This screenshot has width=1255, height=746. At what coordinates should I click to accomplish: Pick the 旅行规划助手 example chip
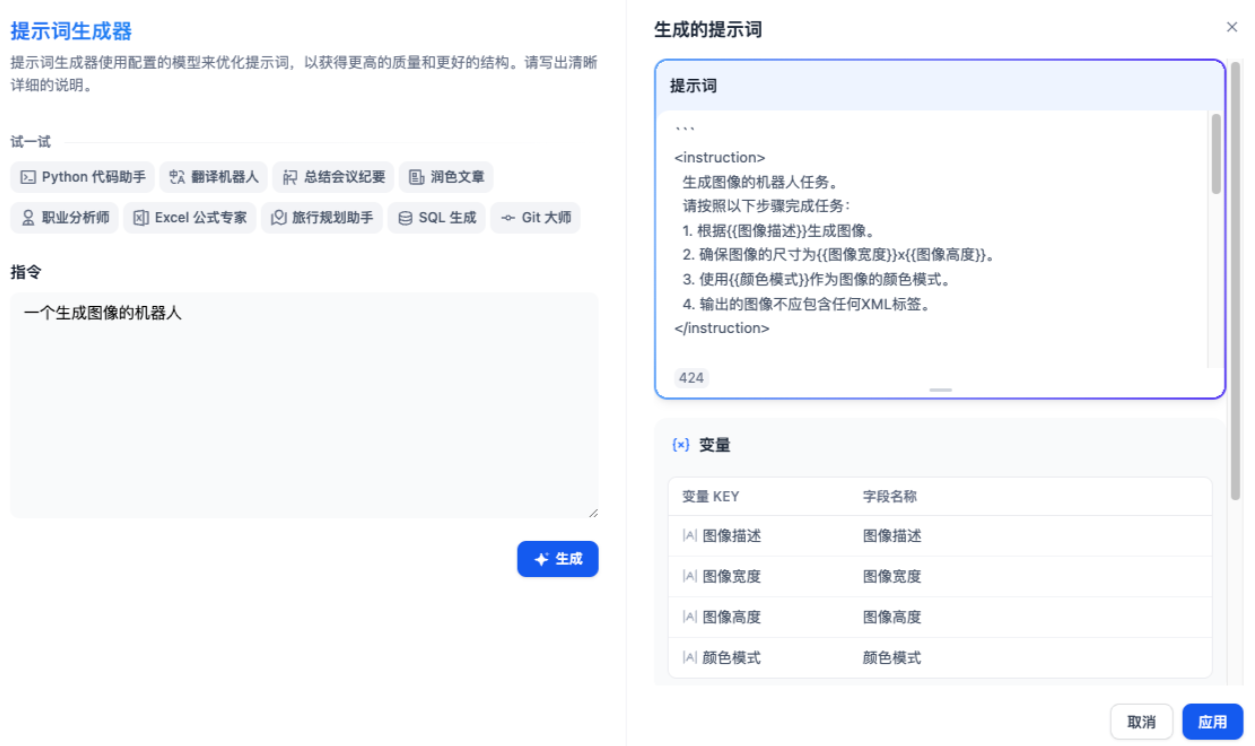click(322, 217)
